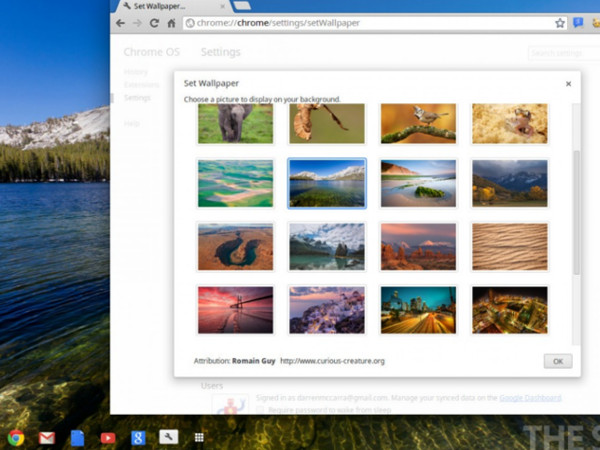Select Settings in the sidebar

tap(137, 98)
